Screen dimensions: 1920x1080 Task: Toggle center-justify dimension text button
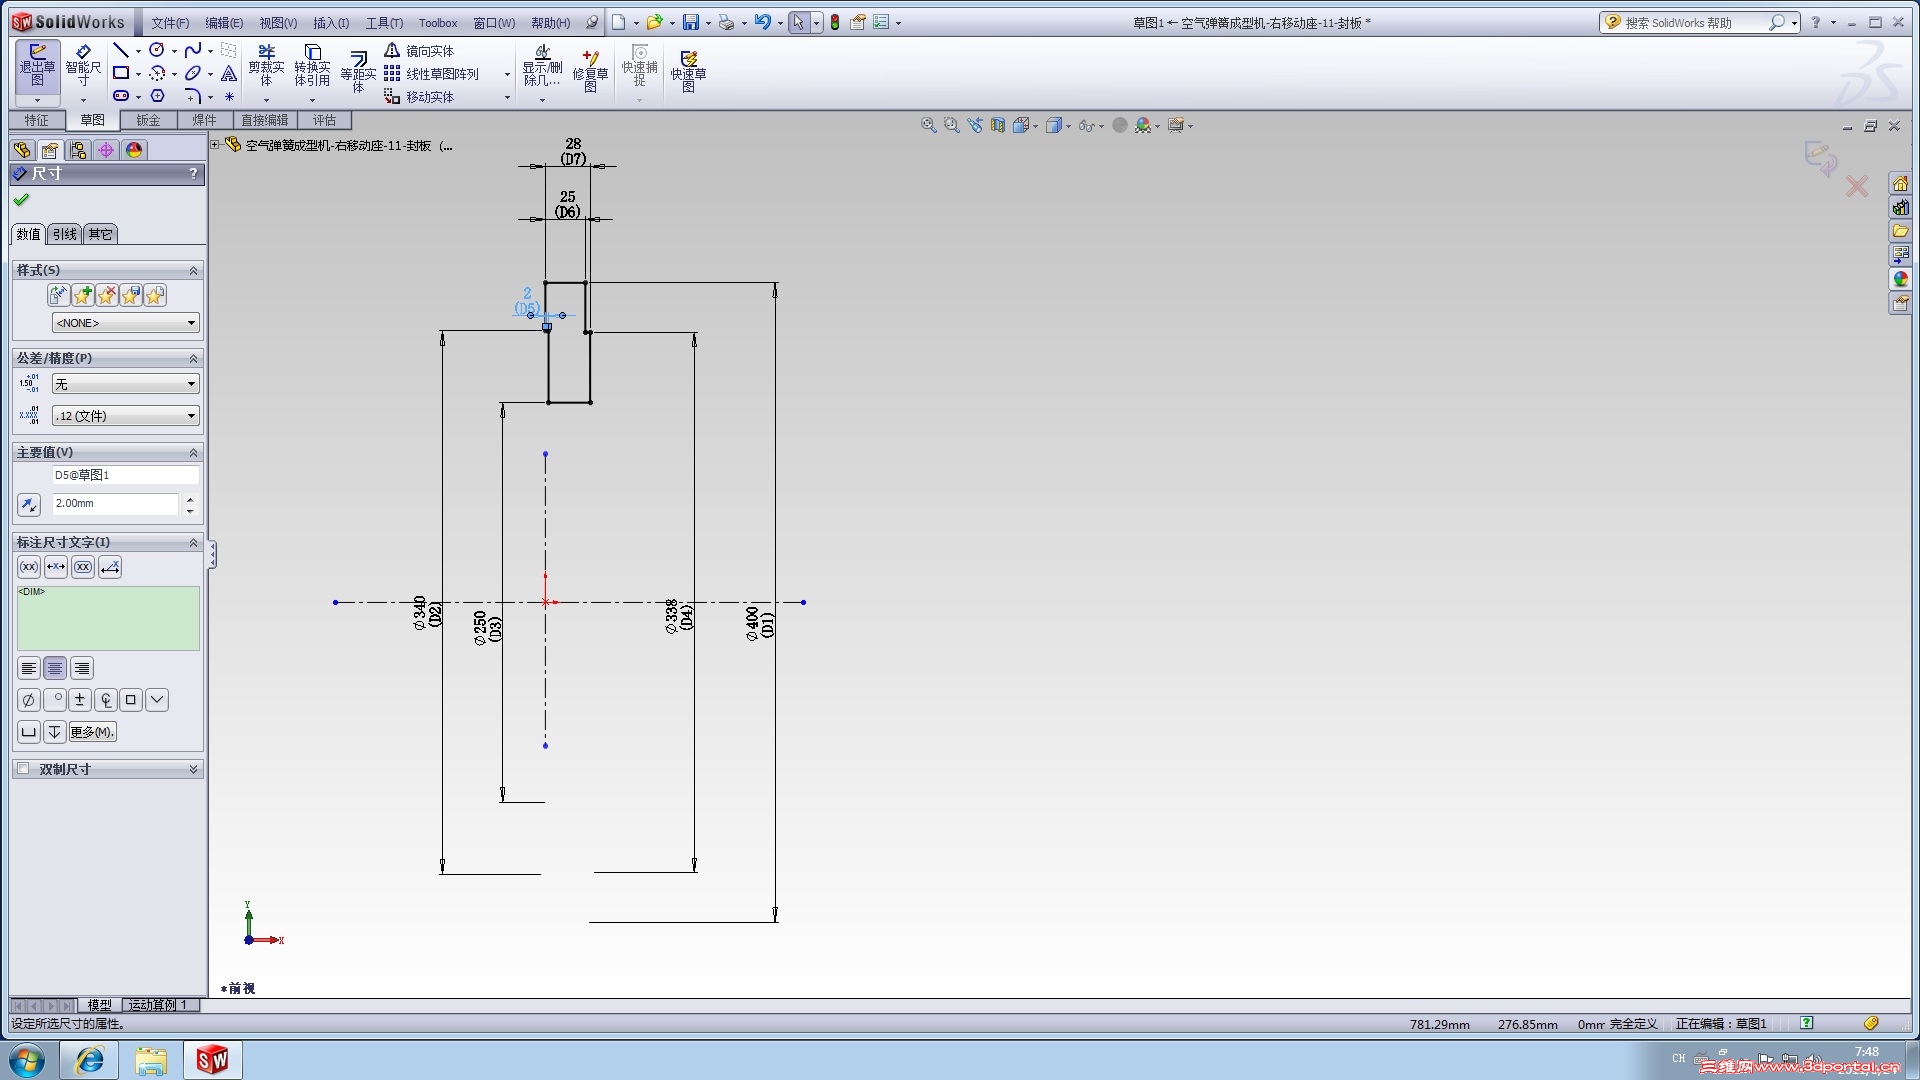(x=55, y=668)
